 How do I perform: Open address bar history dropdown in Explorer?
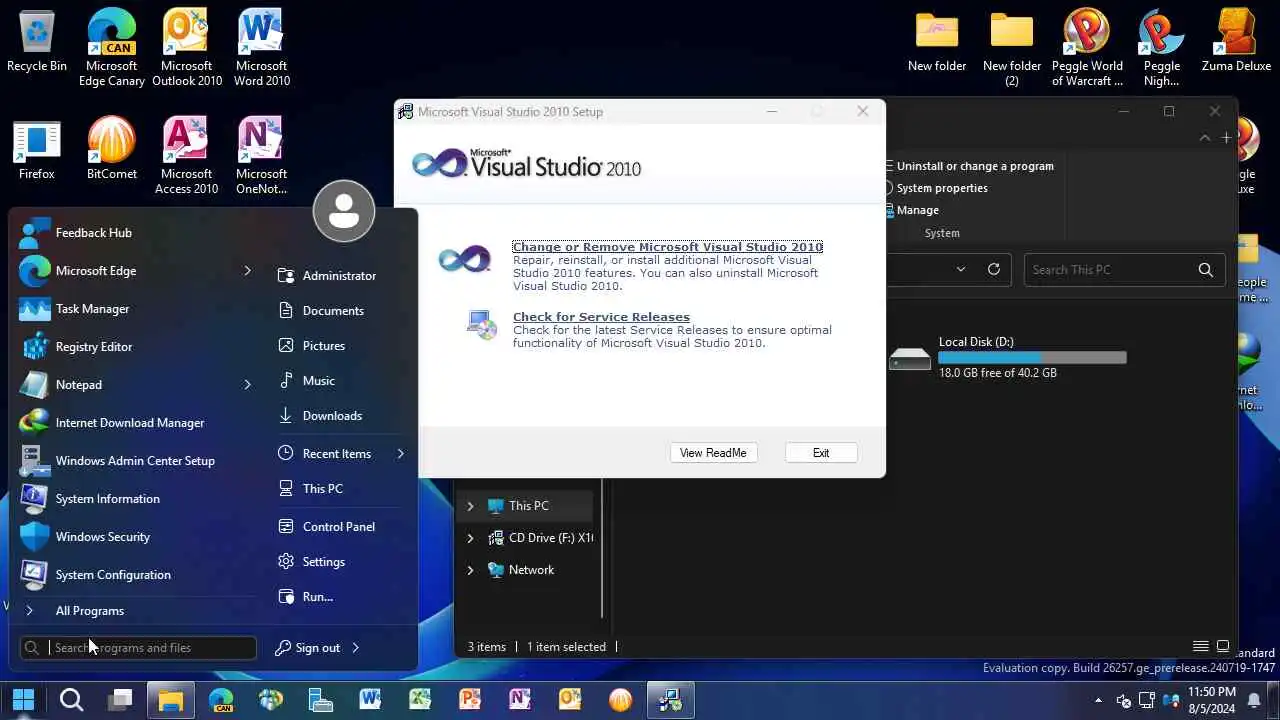[961, 269]
